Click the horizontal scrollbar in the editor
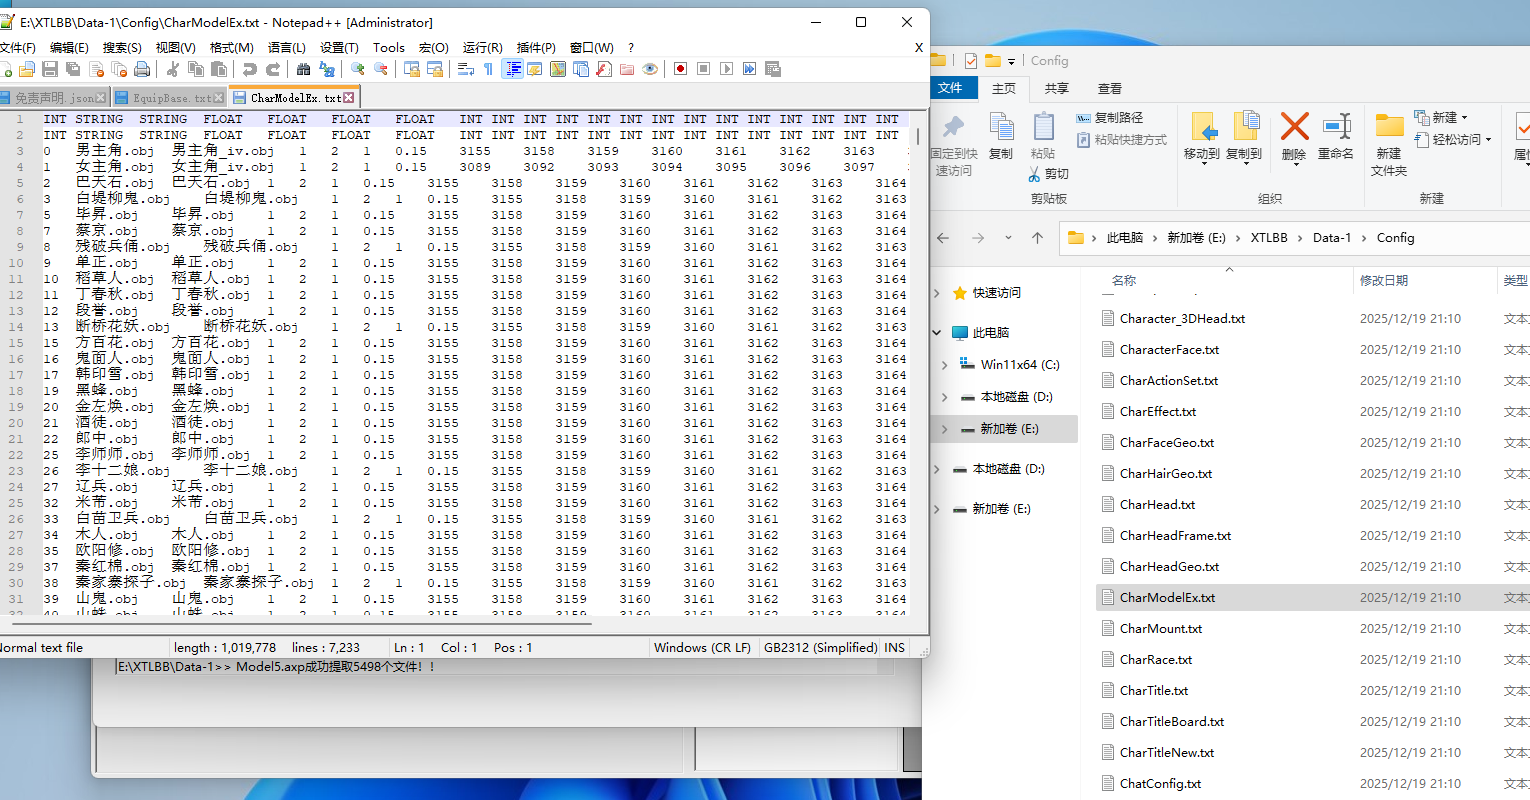The height and width of the screenshot is (800, 1530). (300, 623)
